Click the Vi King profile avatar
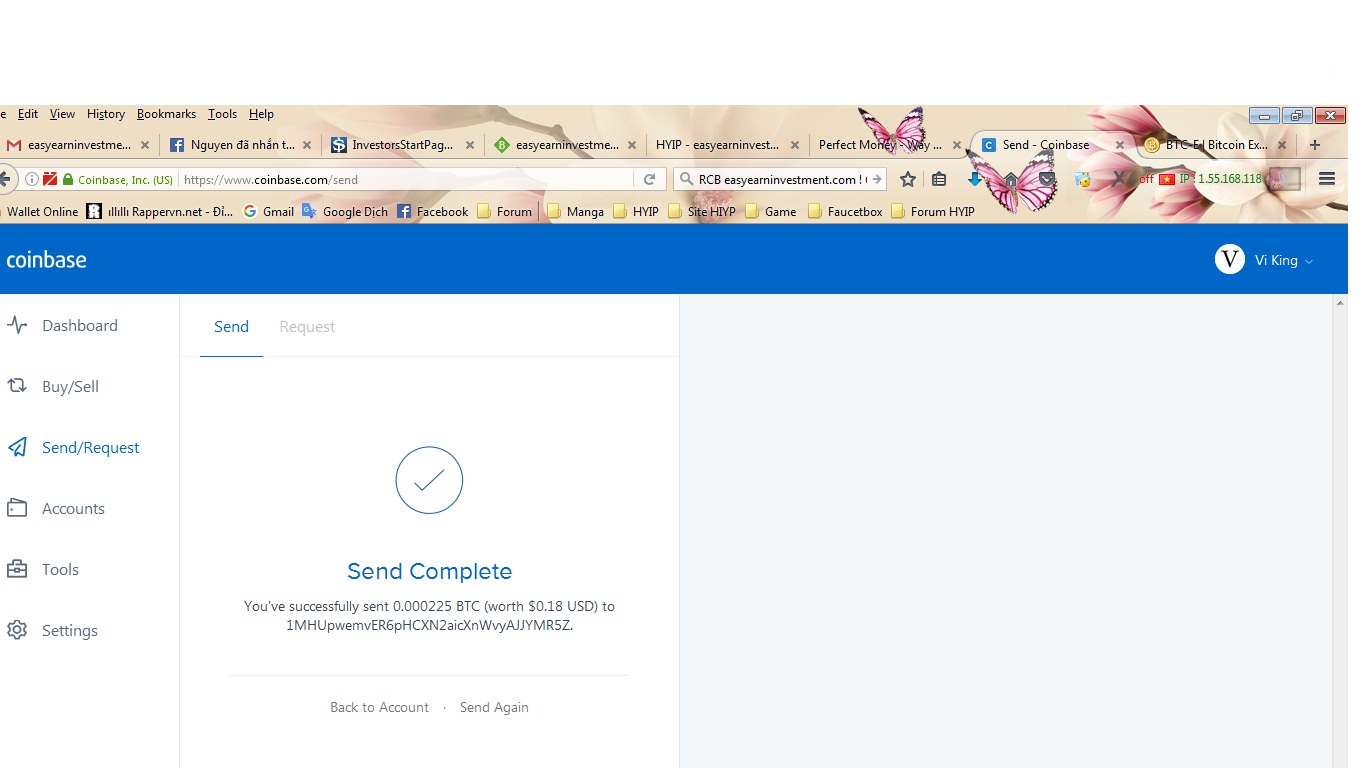This screenshot has height=768, width=1366. (x=1229, y=259)
